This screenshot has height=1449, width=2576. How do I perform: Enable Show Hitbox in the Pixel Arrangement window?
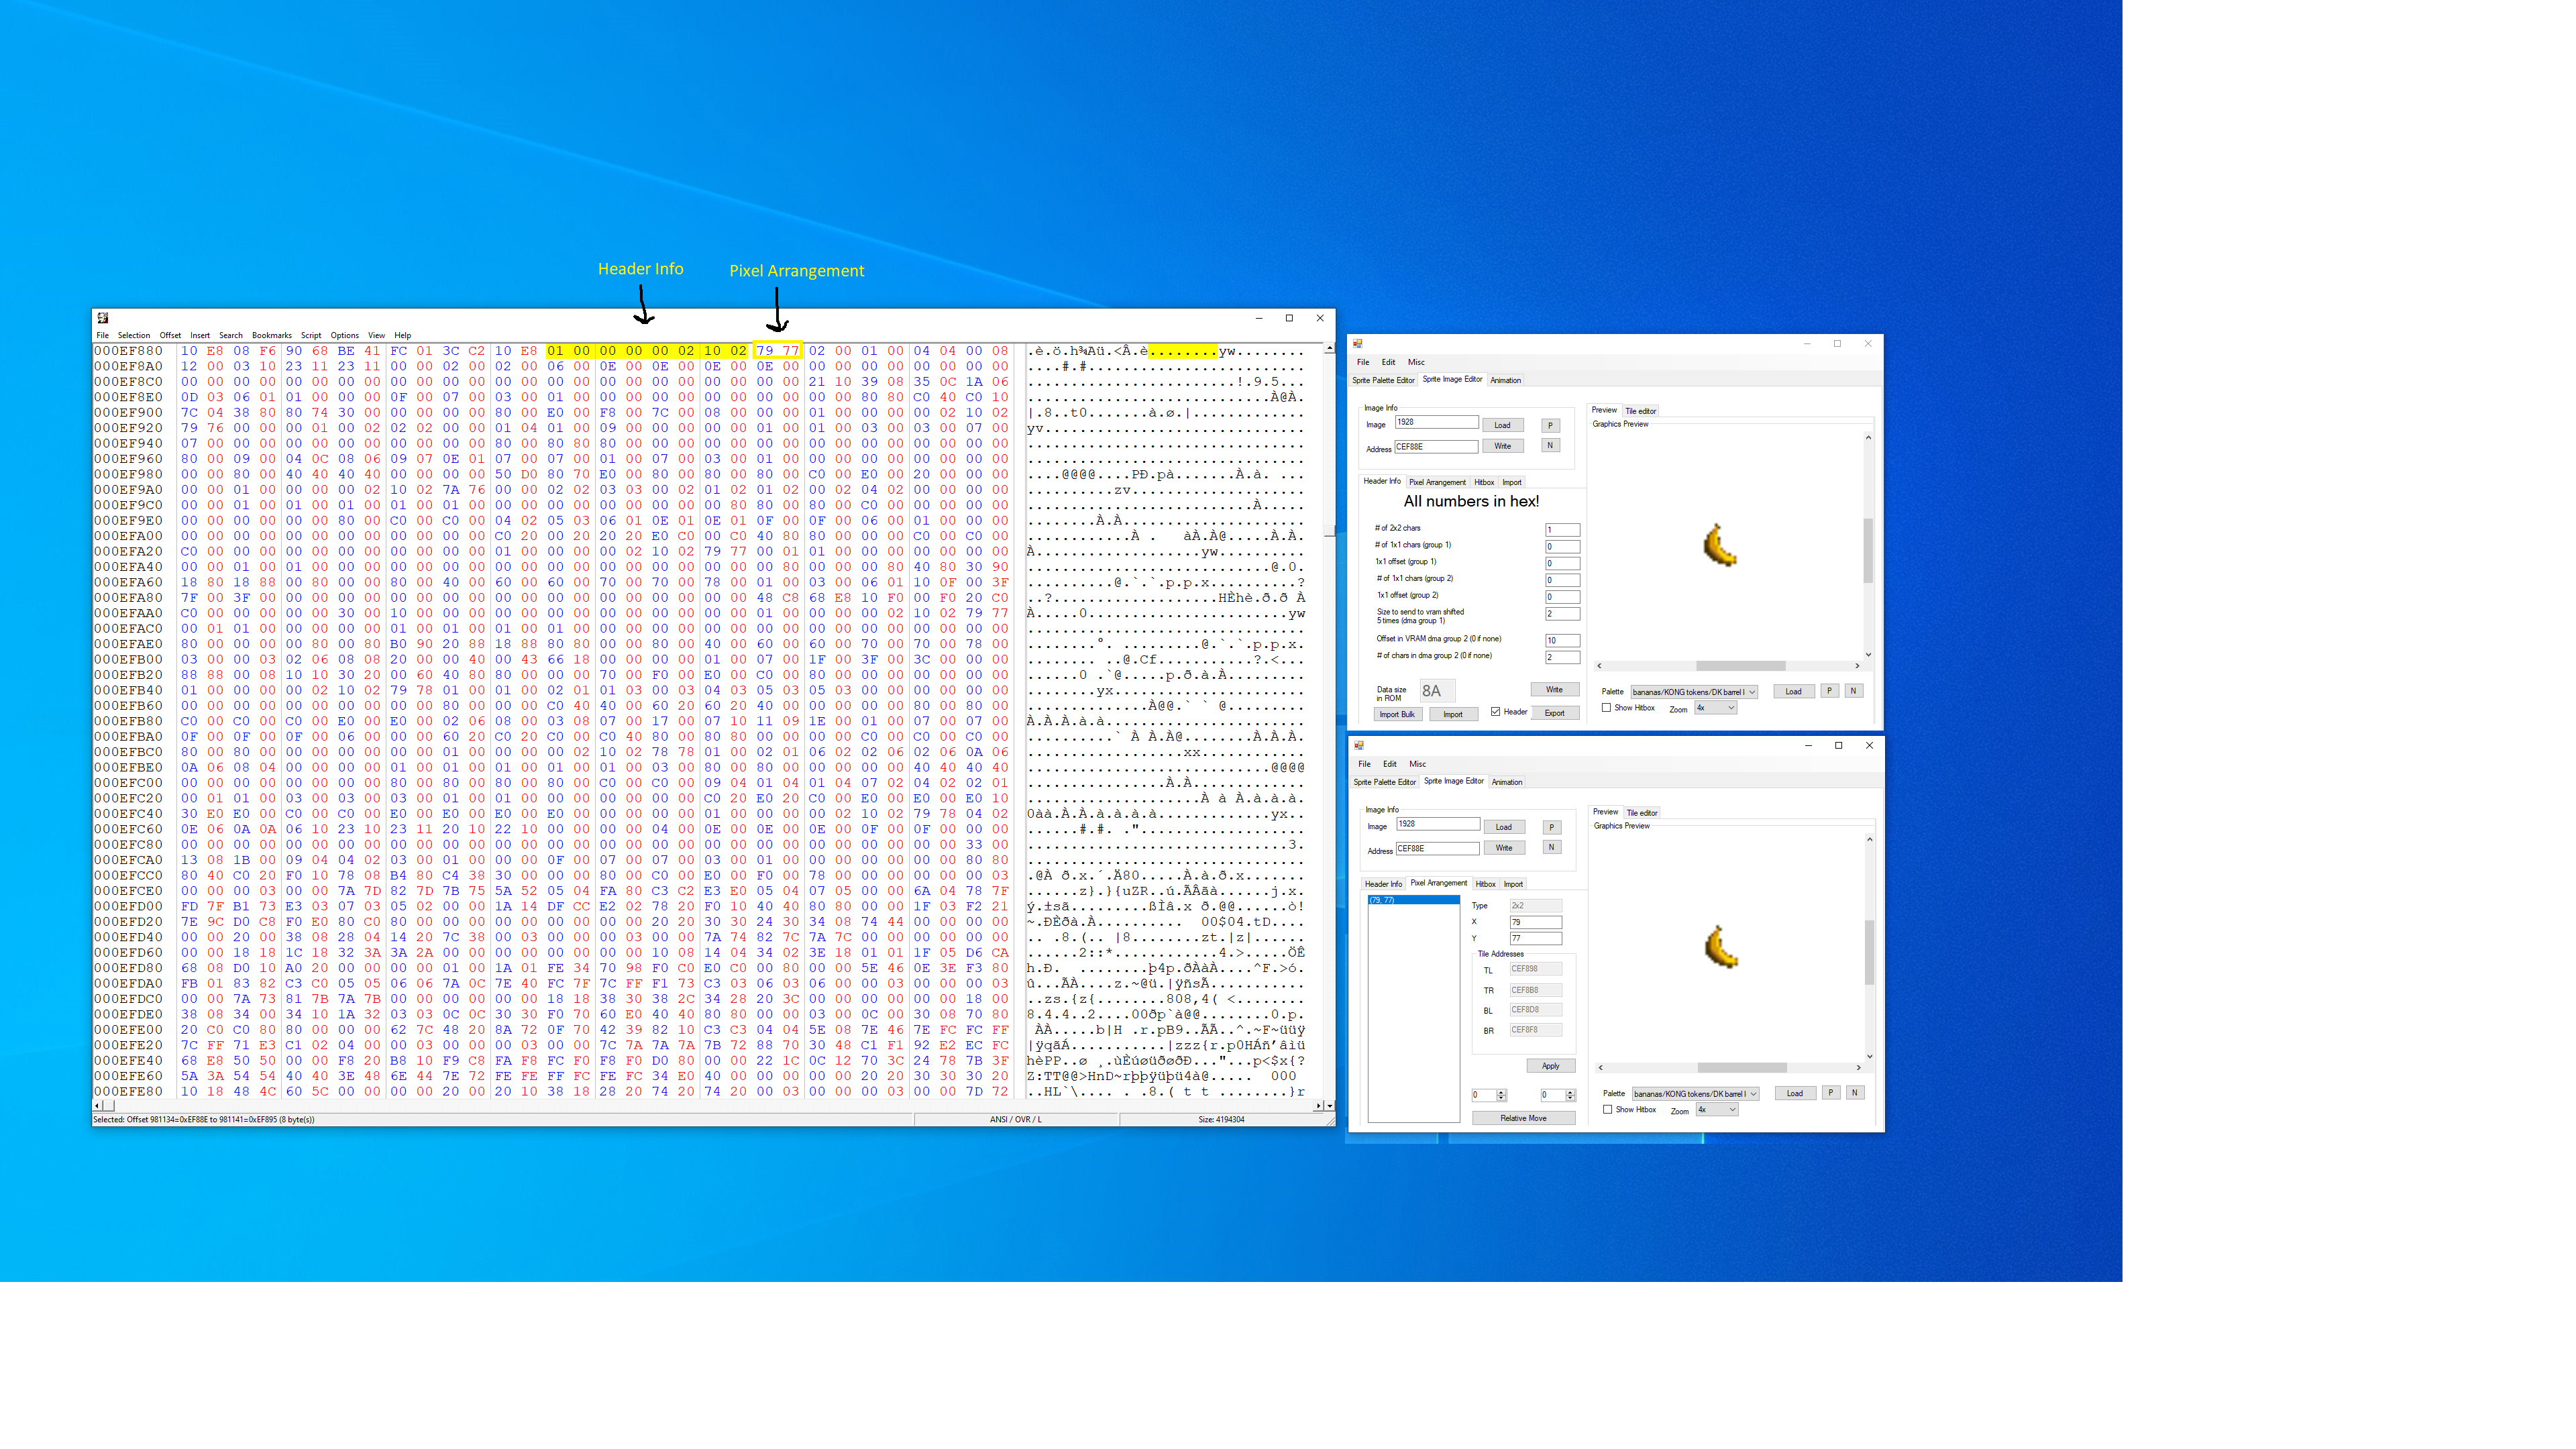pos(1608,1109)
